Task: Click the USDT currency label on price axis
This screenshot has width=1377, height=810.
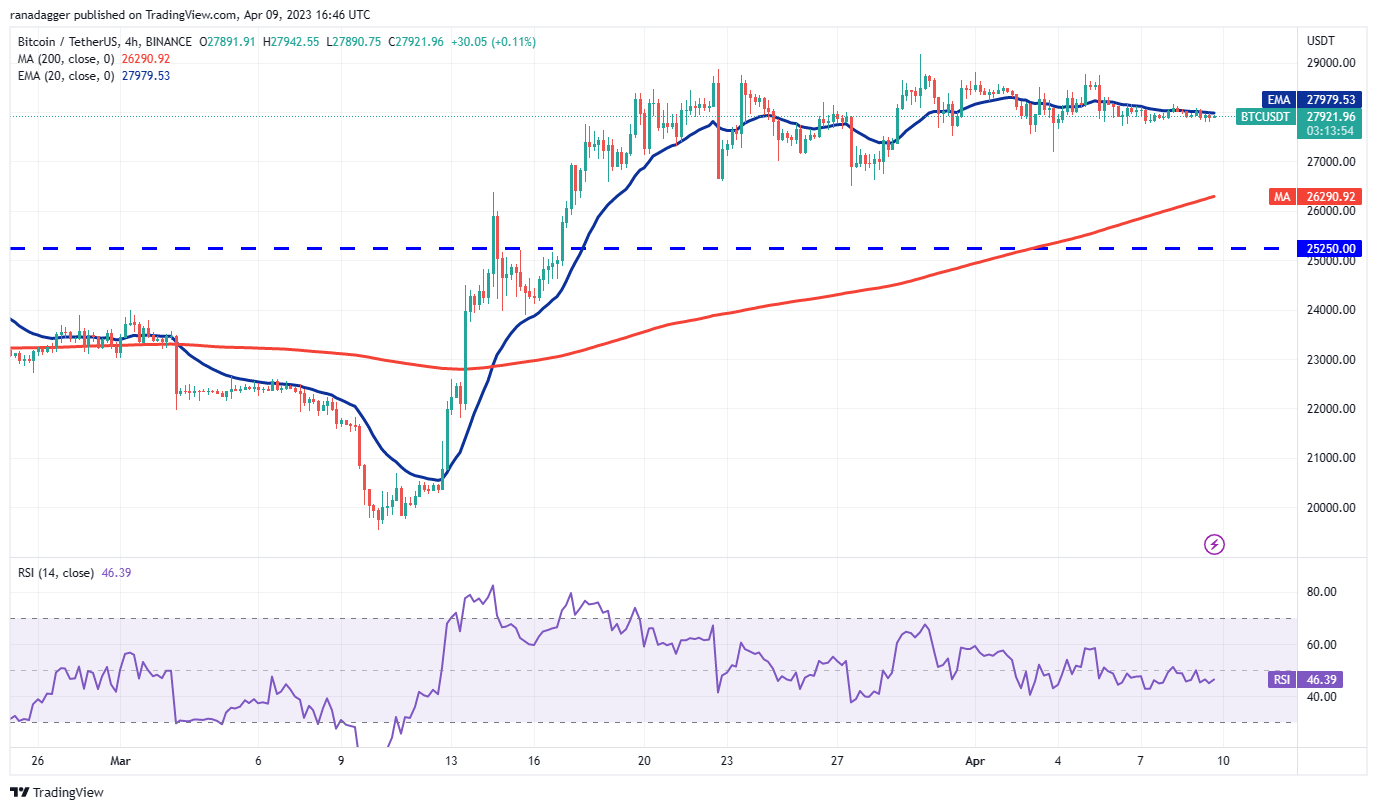Action: (1320, 40)
